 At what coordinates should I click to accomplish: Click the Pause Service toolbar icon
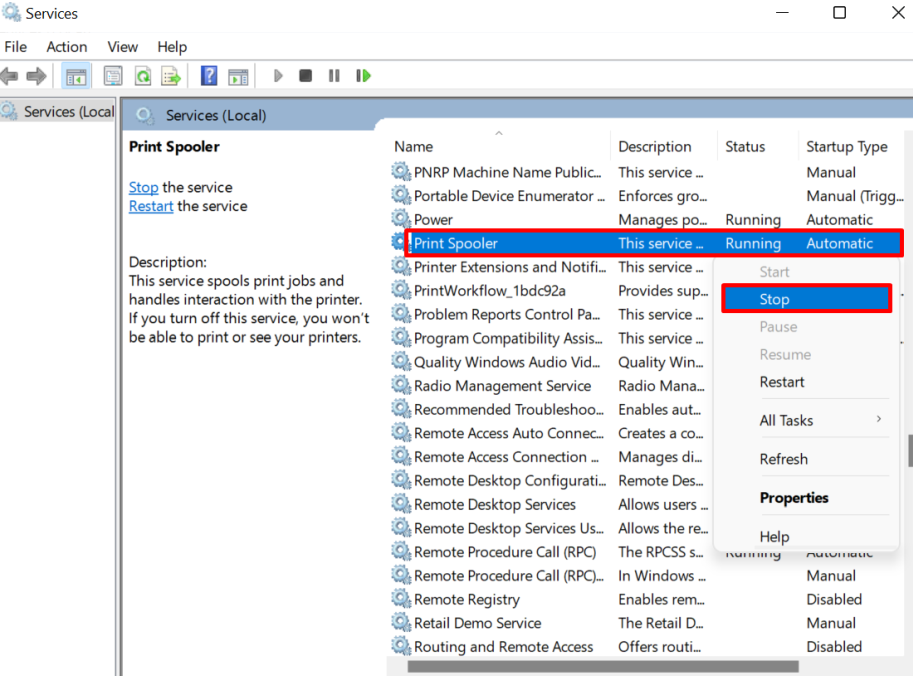[334, 76]
